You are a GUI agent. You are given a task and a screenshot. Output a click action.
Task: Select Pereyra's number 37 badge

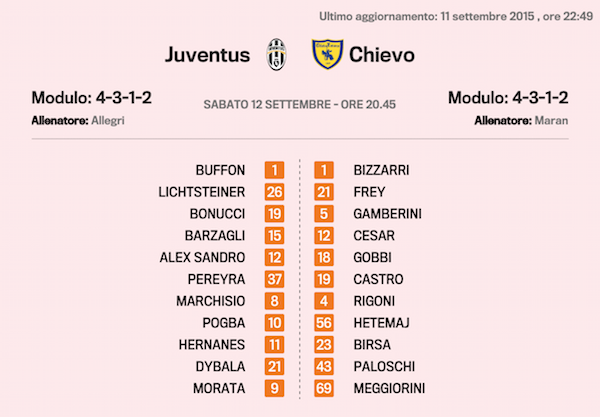point(275,279)
